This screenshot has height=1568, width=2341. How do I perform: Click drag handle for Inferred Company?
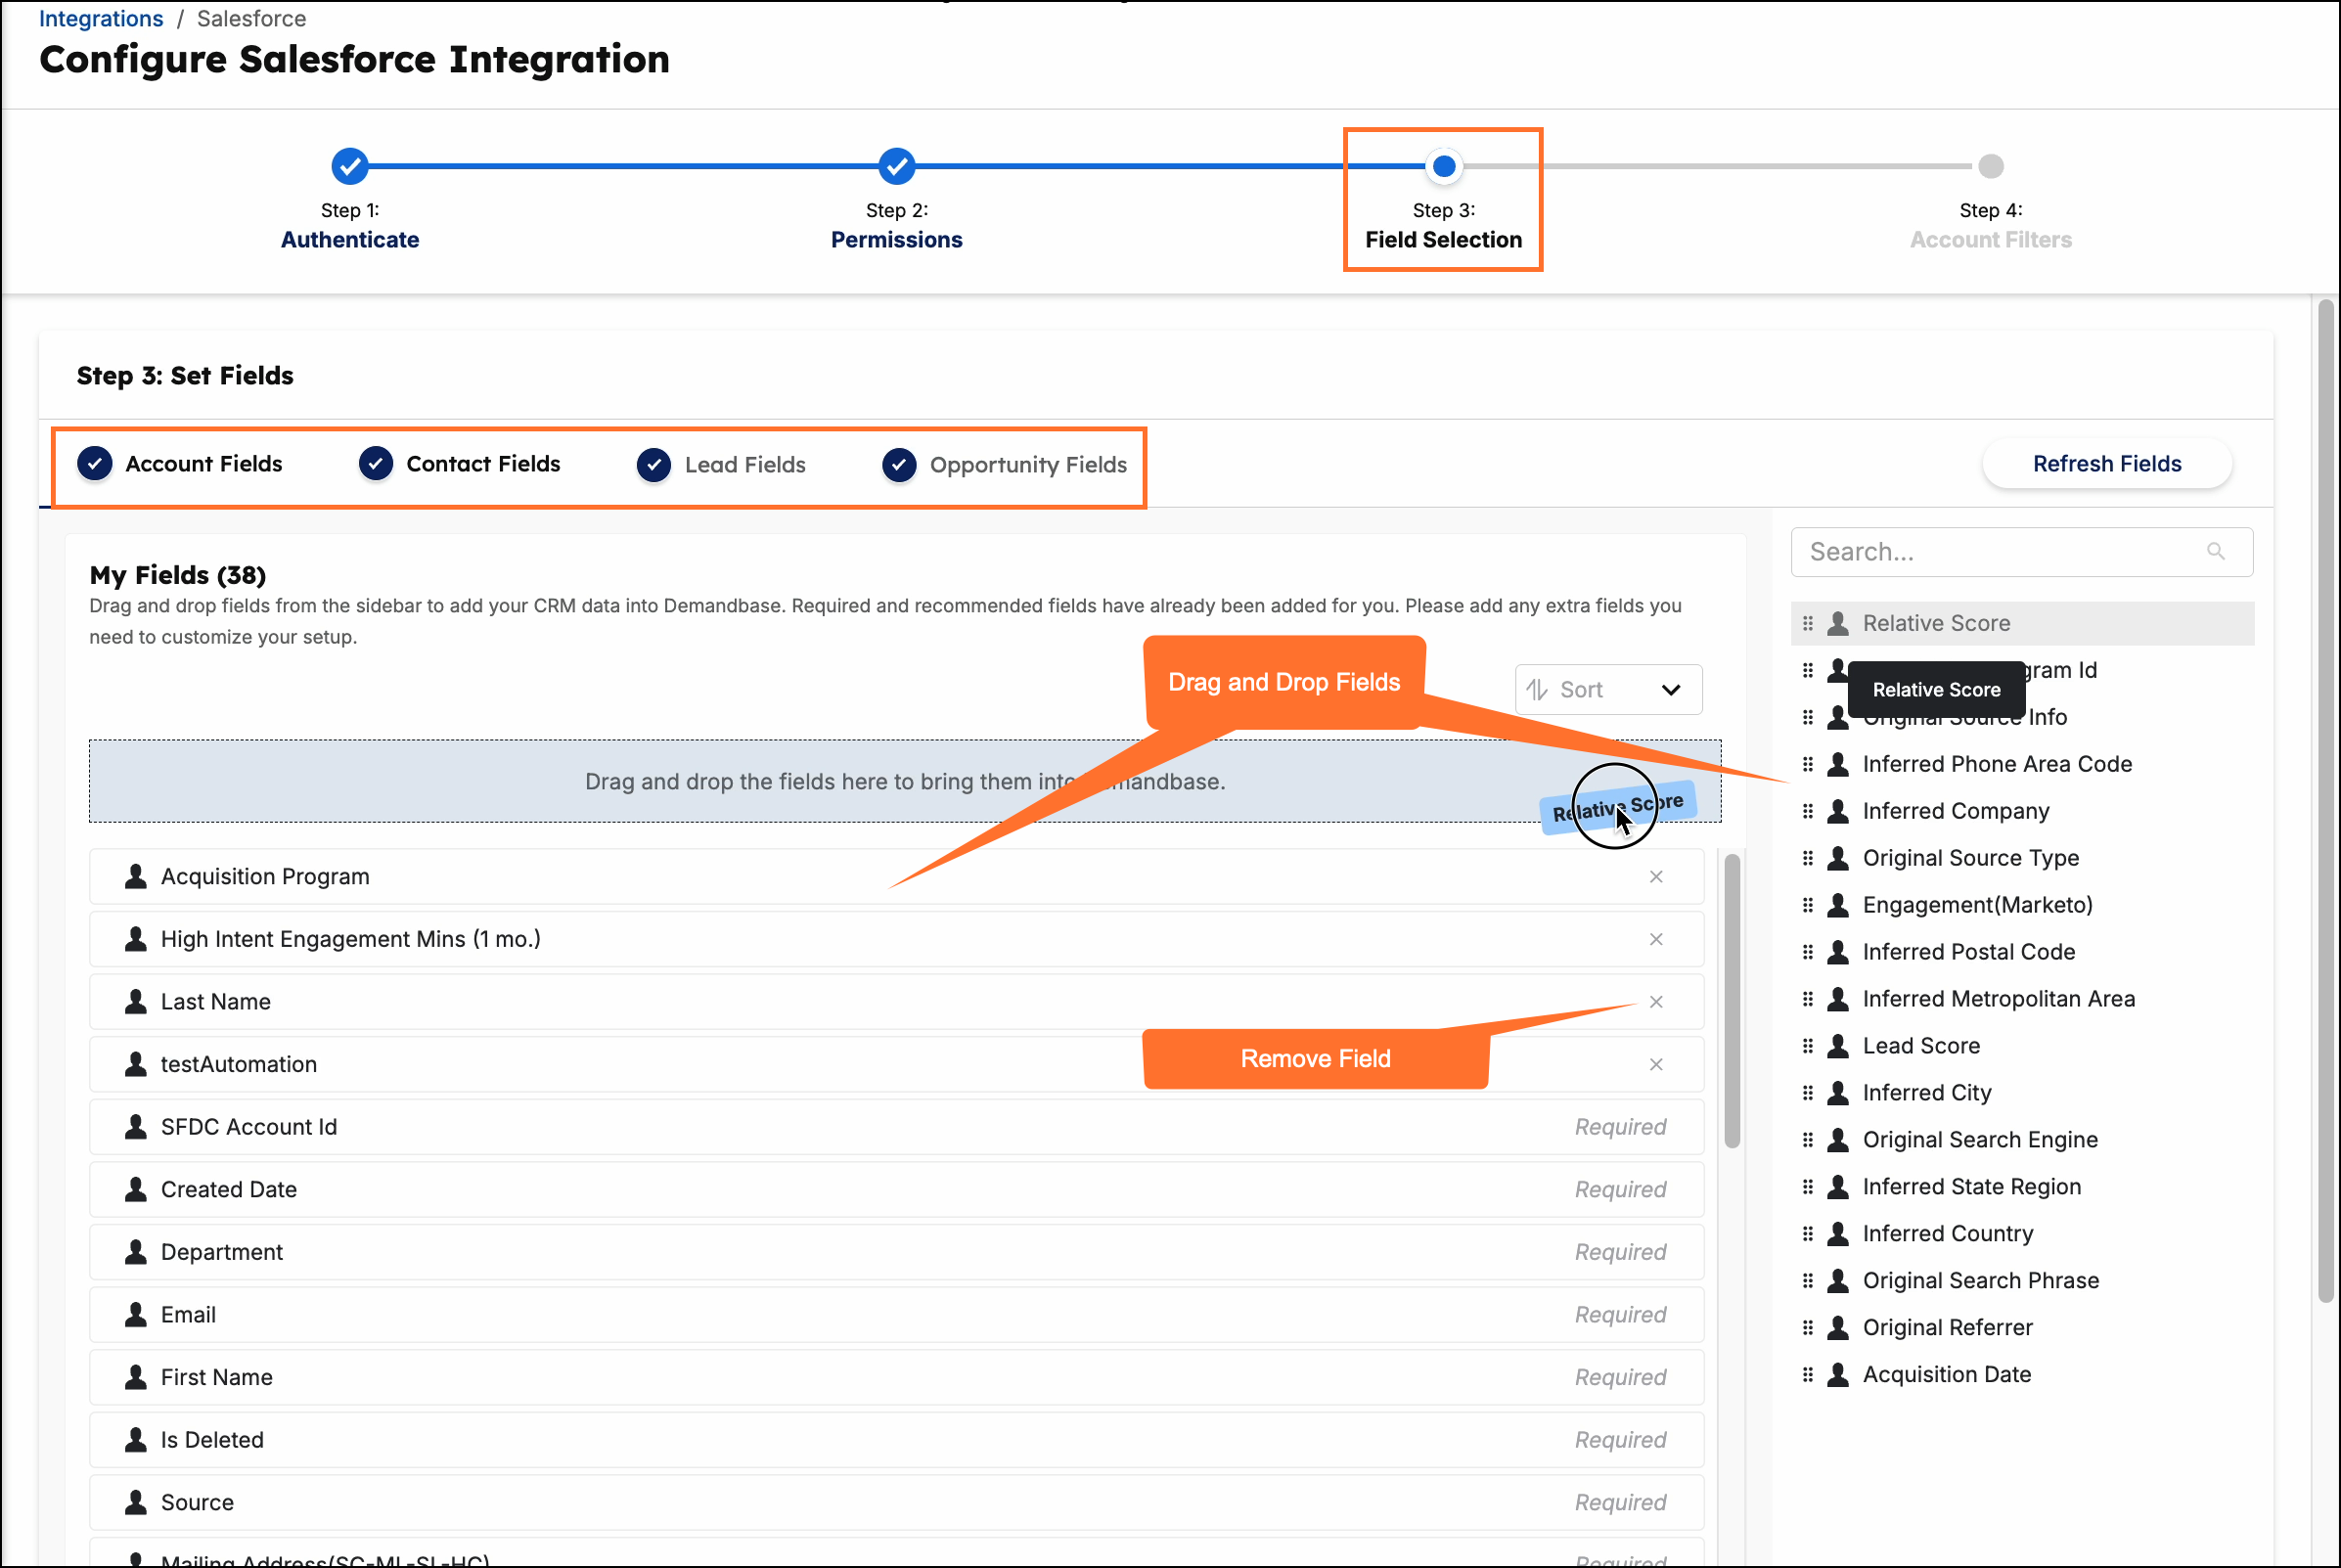click(1807, 811)
